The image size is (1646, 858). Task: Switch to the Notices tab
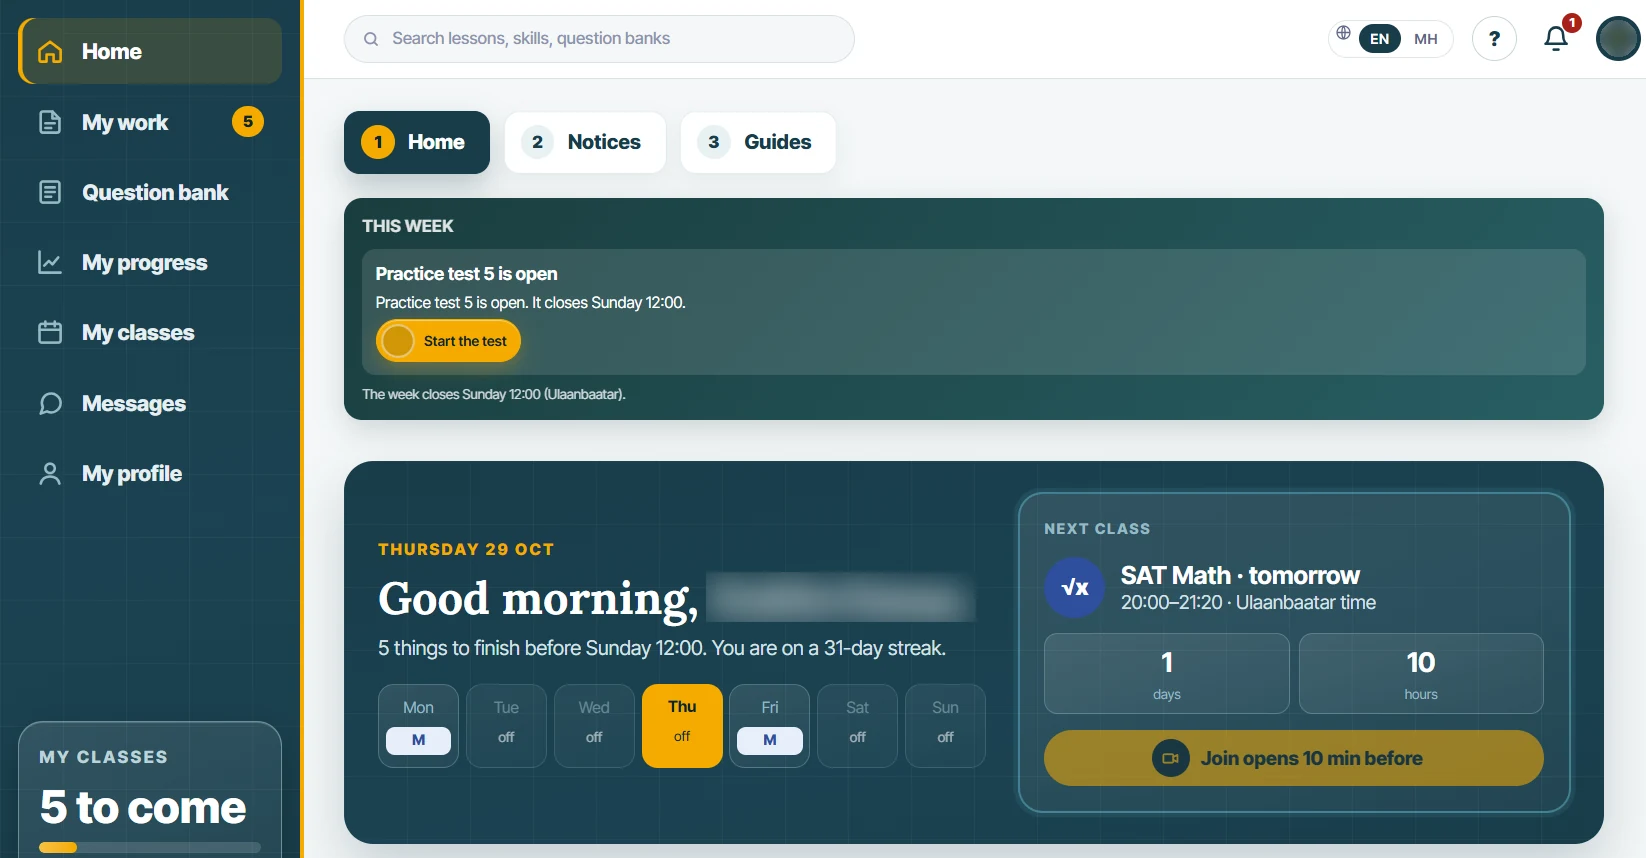coord(585,142)
